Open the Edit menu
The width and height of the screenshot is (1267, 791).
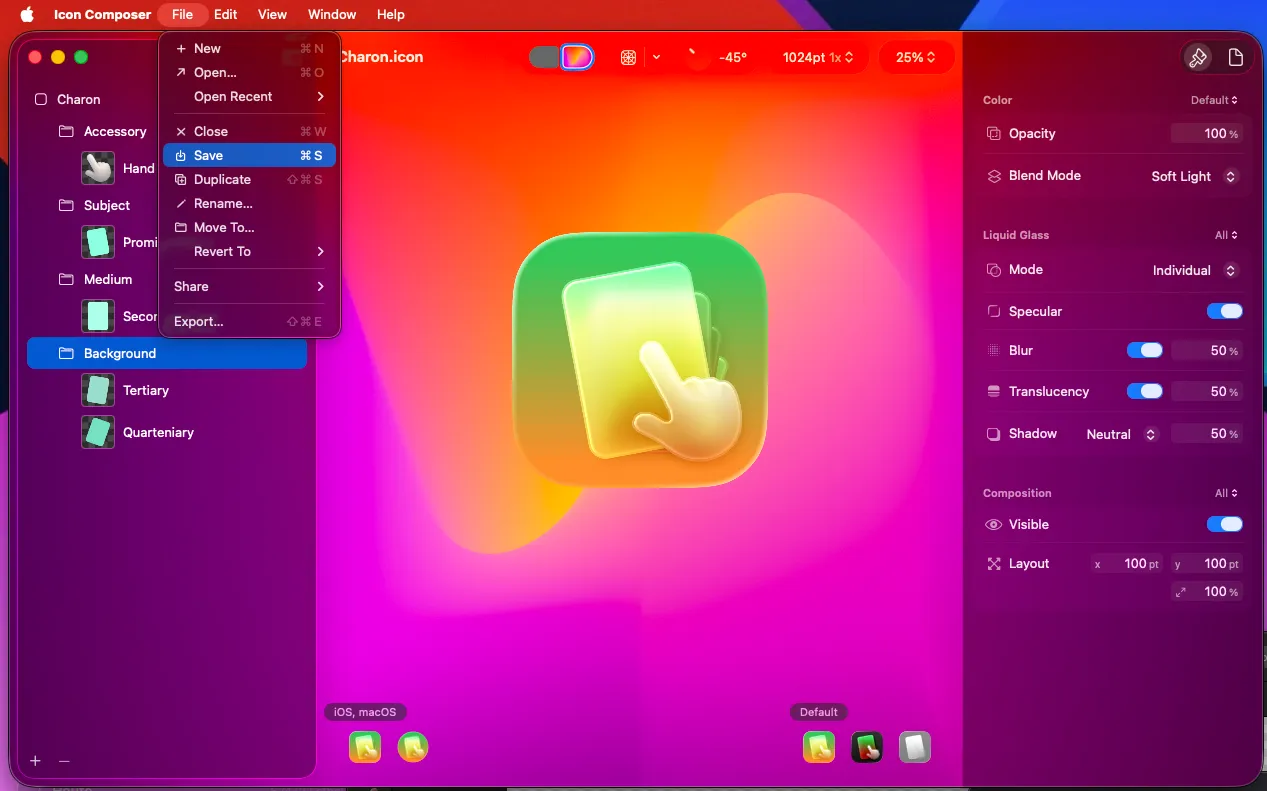226,14
